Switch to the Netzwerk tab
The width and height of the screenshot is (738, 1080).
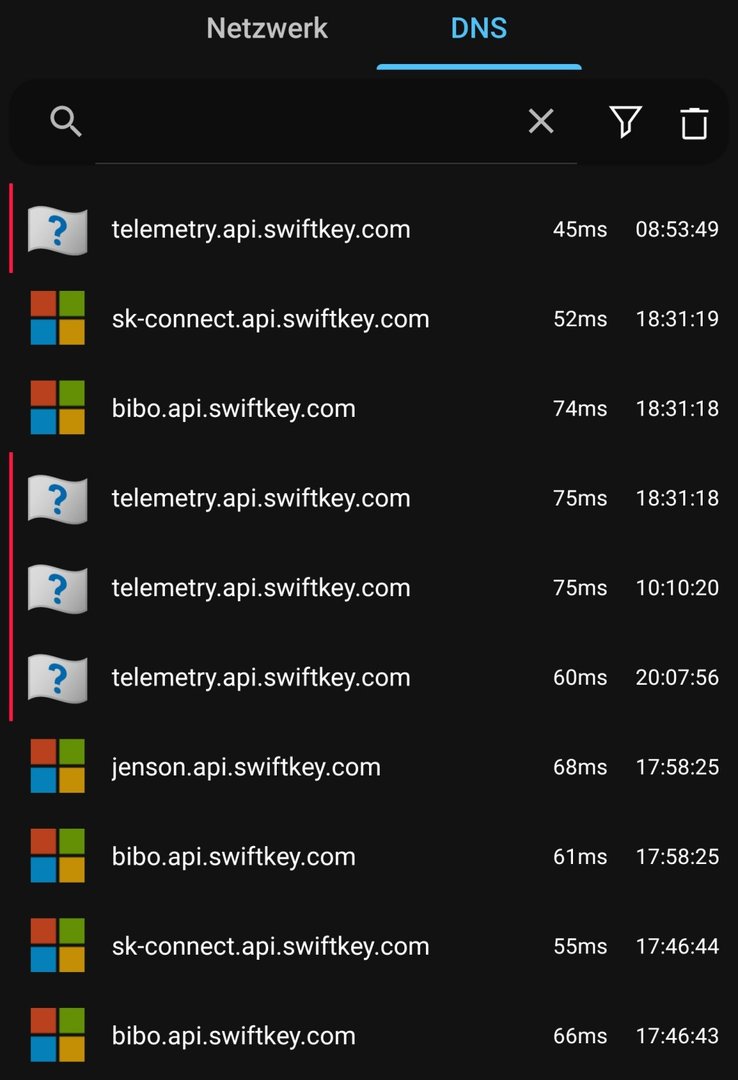[267, 29]
